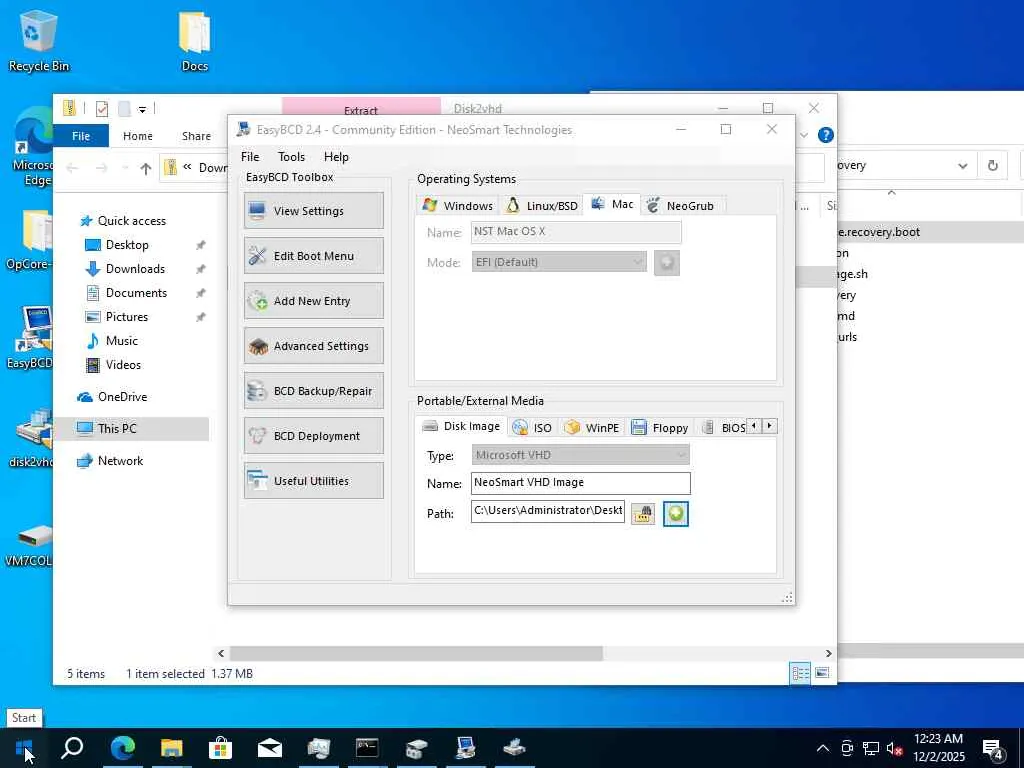This screenshot has height=768, width=1024.
Task: Click green add entry icon beside Path
Action: [676, 513]
